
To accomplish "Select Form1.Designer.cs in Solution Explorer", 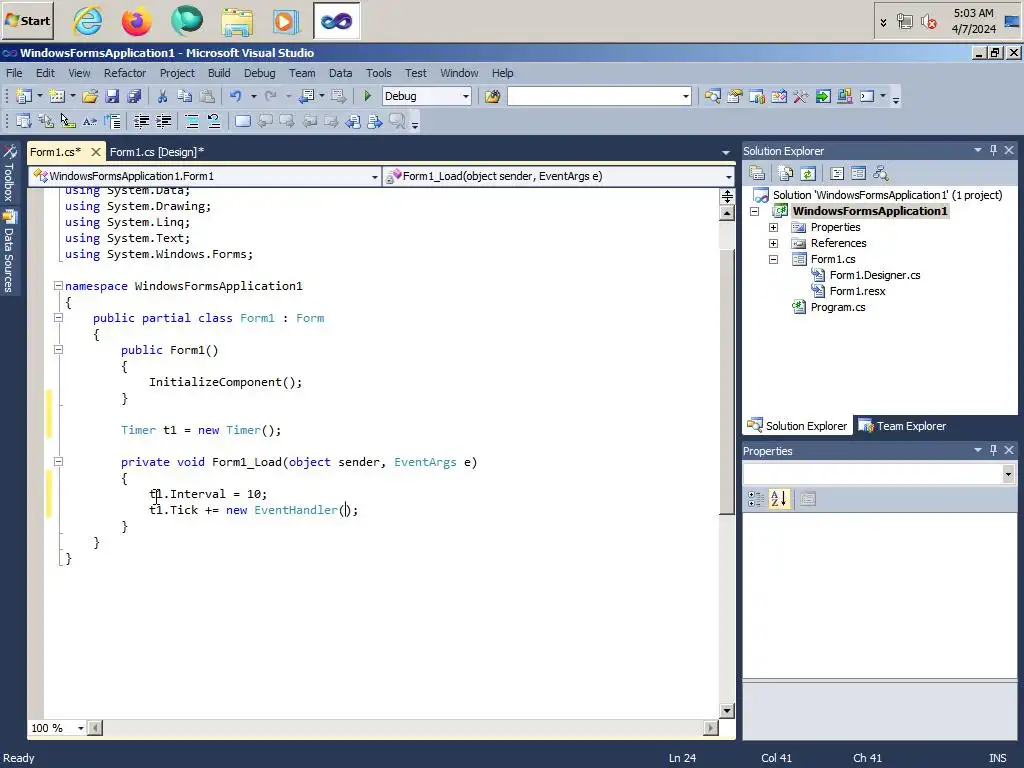I will coord(874,276).
